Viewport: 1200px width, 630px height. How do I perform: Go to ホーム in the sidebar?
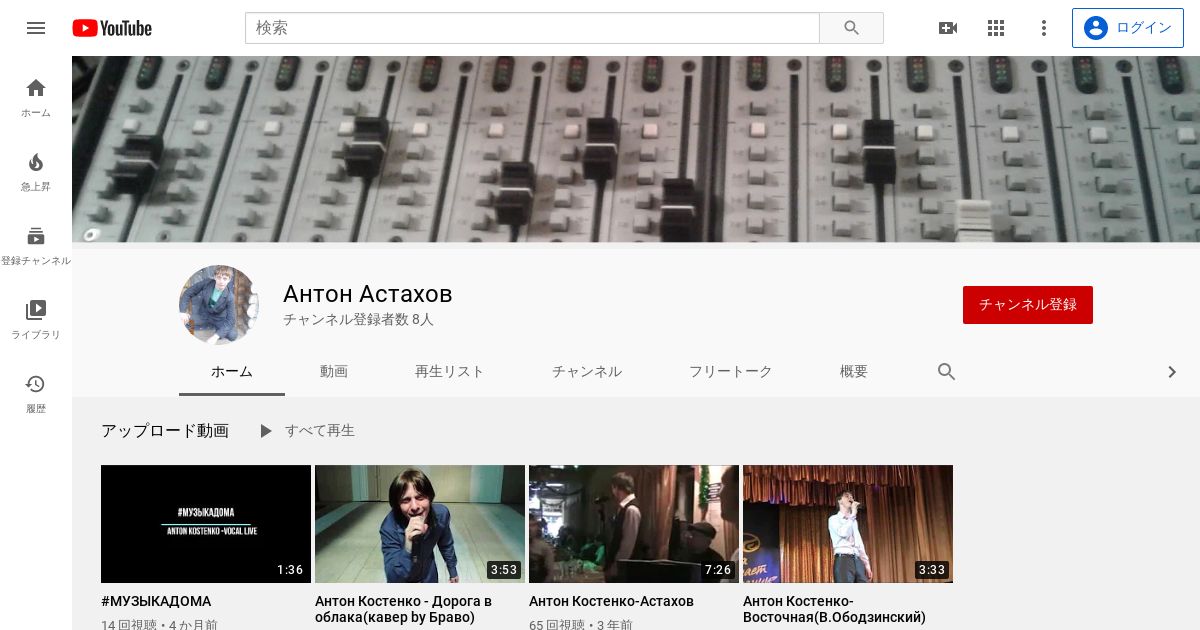(x=36, y=98)
